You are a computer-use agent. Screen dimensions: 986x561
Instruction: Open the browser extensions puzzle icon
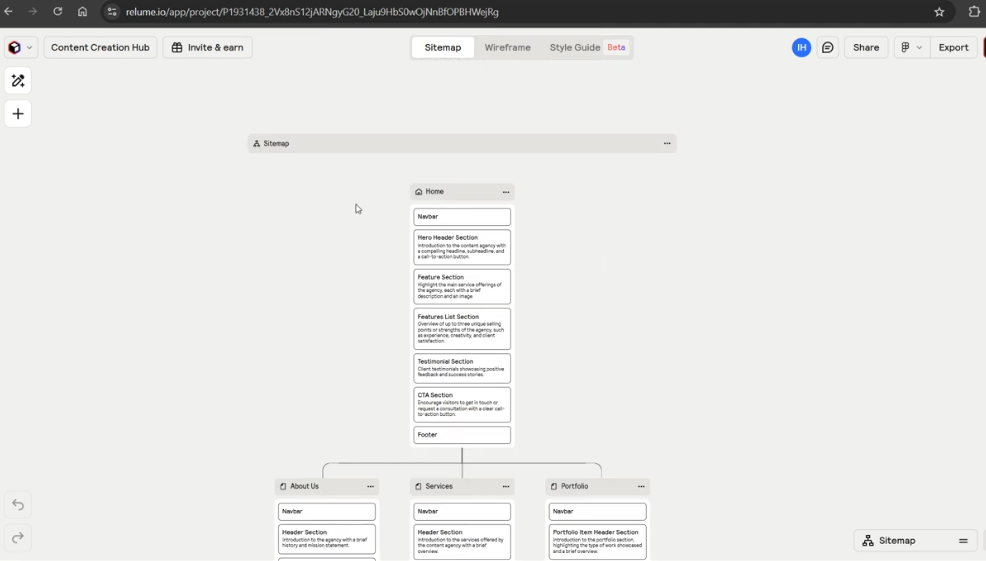974,12
